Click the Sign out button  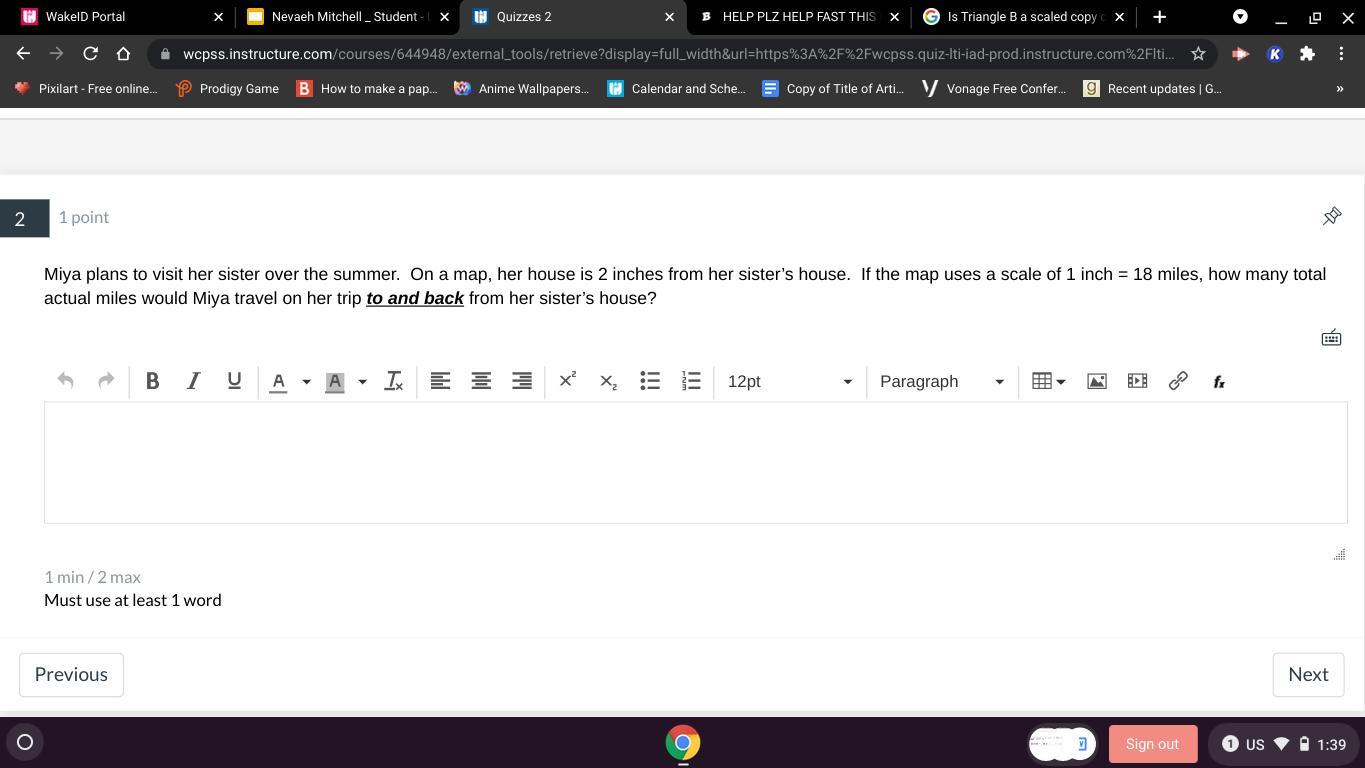coord(1152,744)
